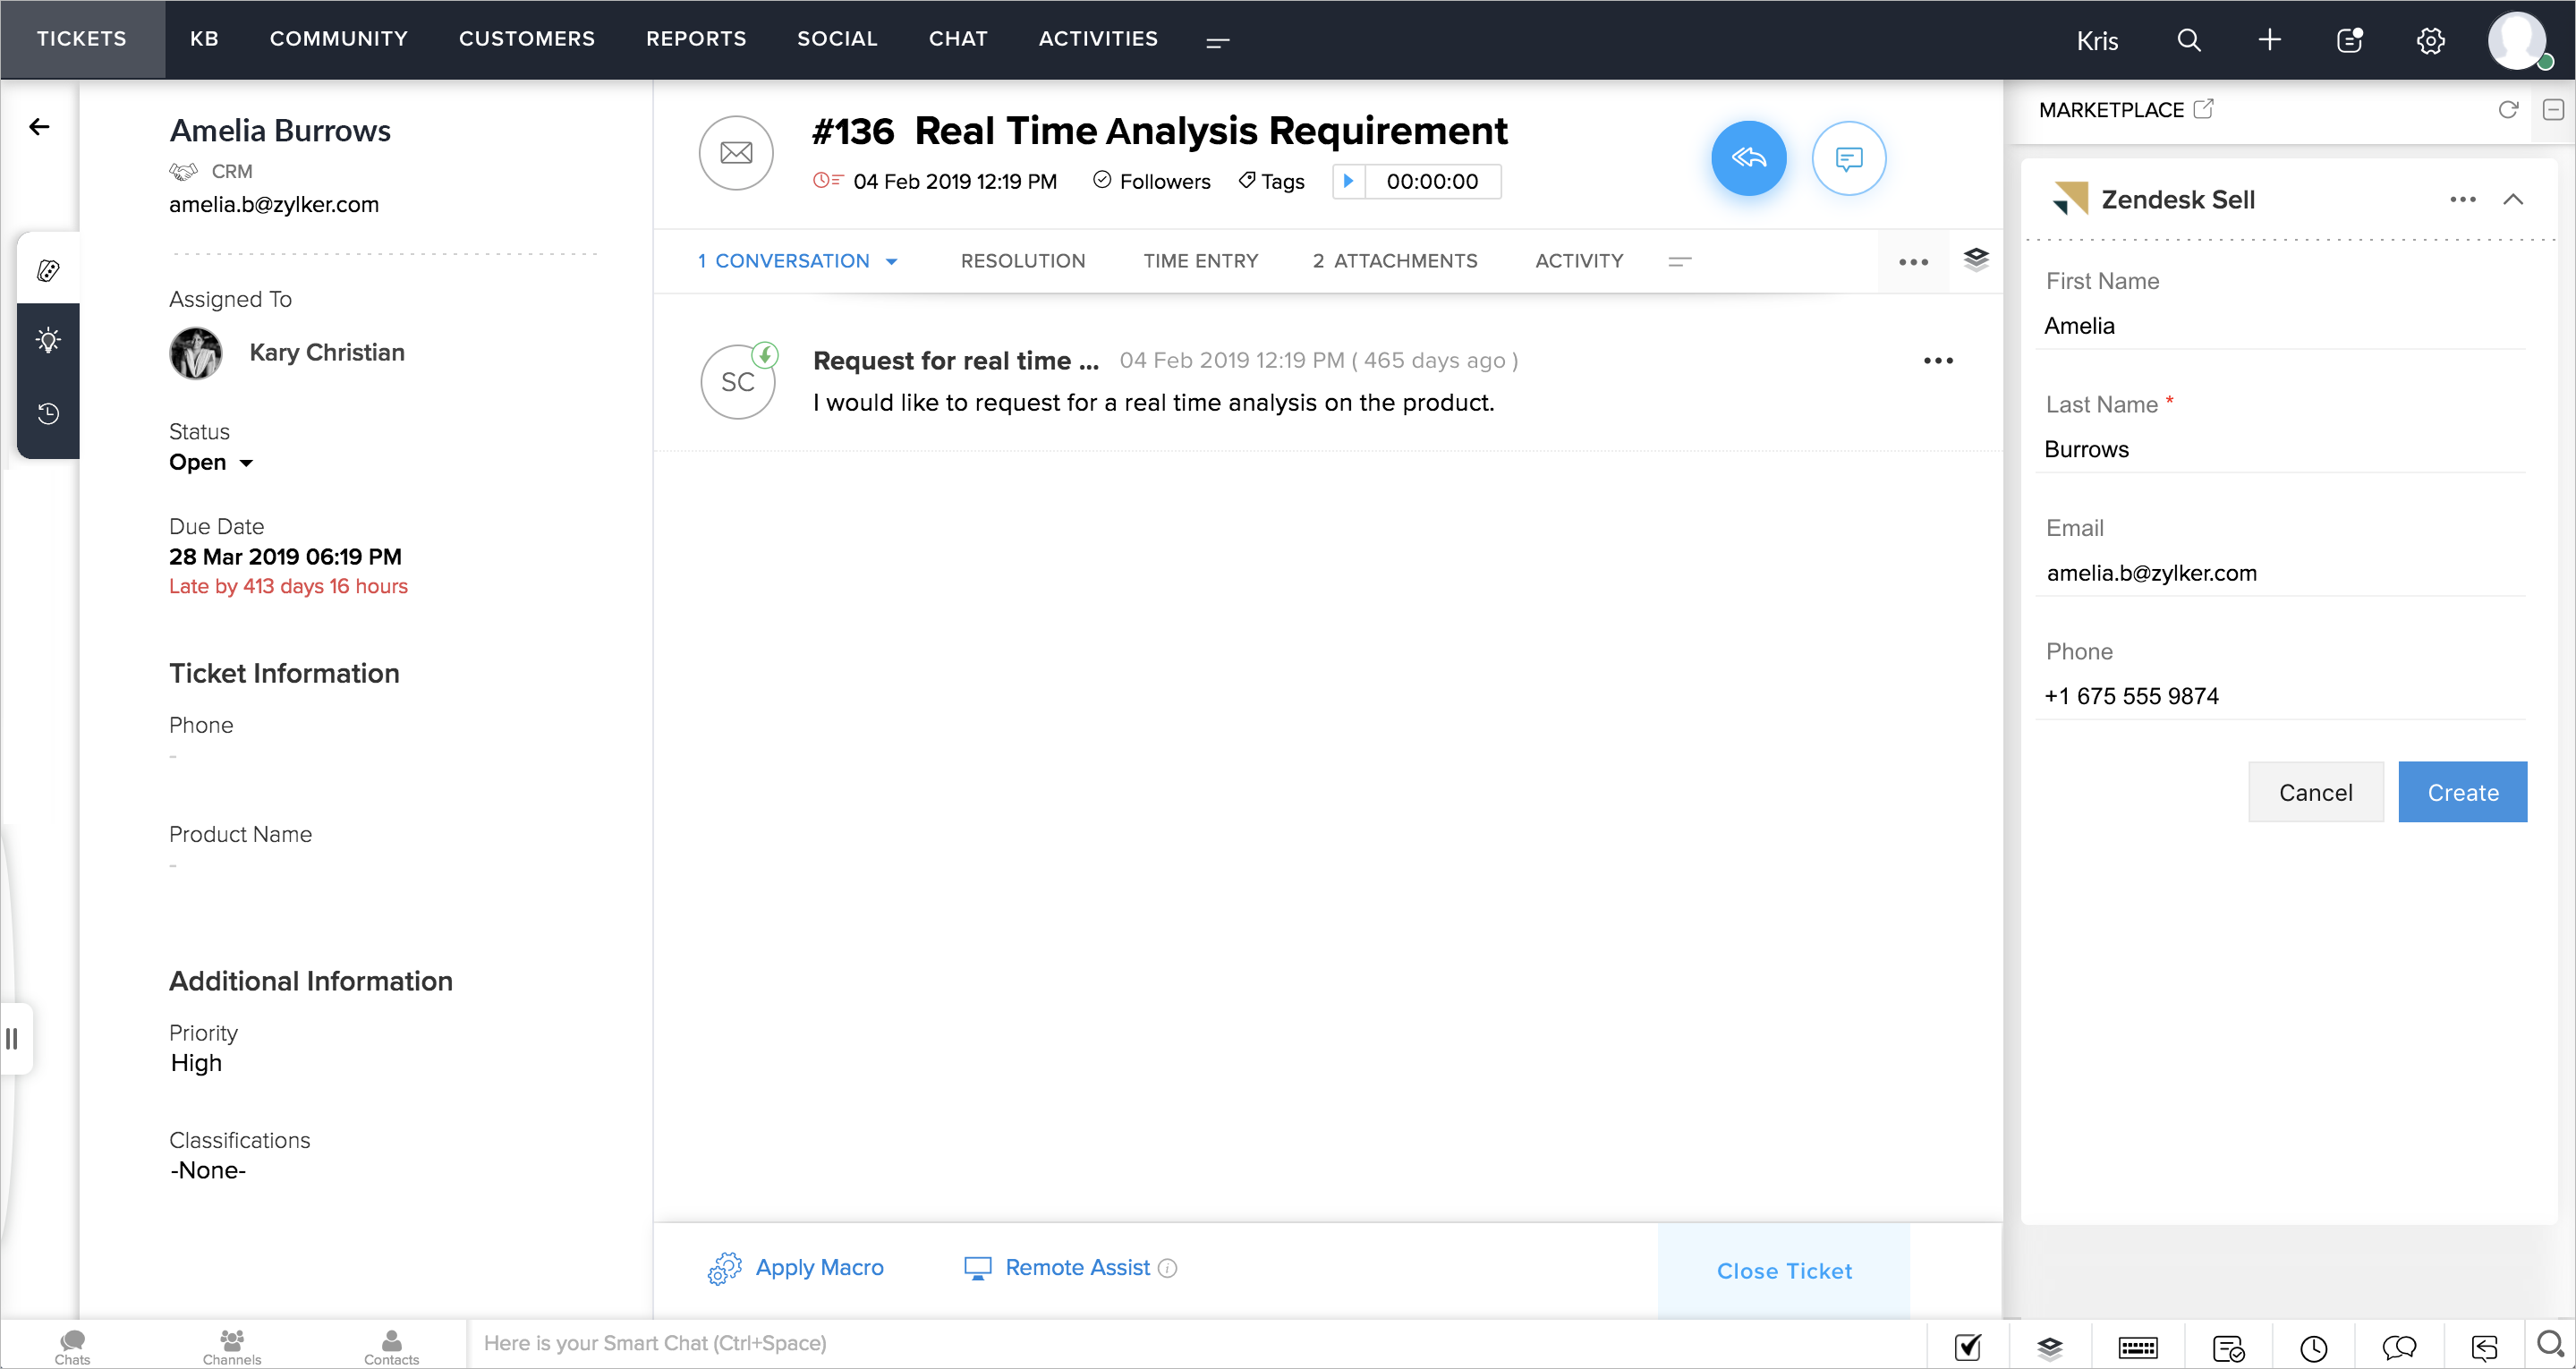Click the Apply Macro link

[x=818, y=1267]
